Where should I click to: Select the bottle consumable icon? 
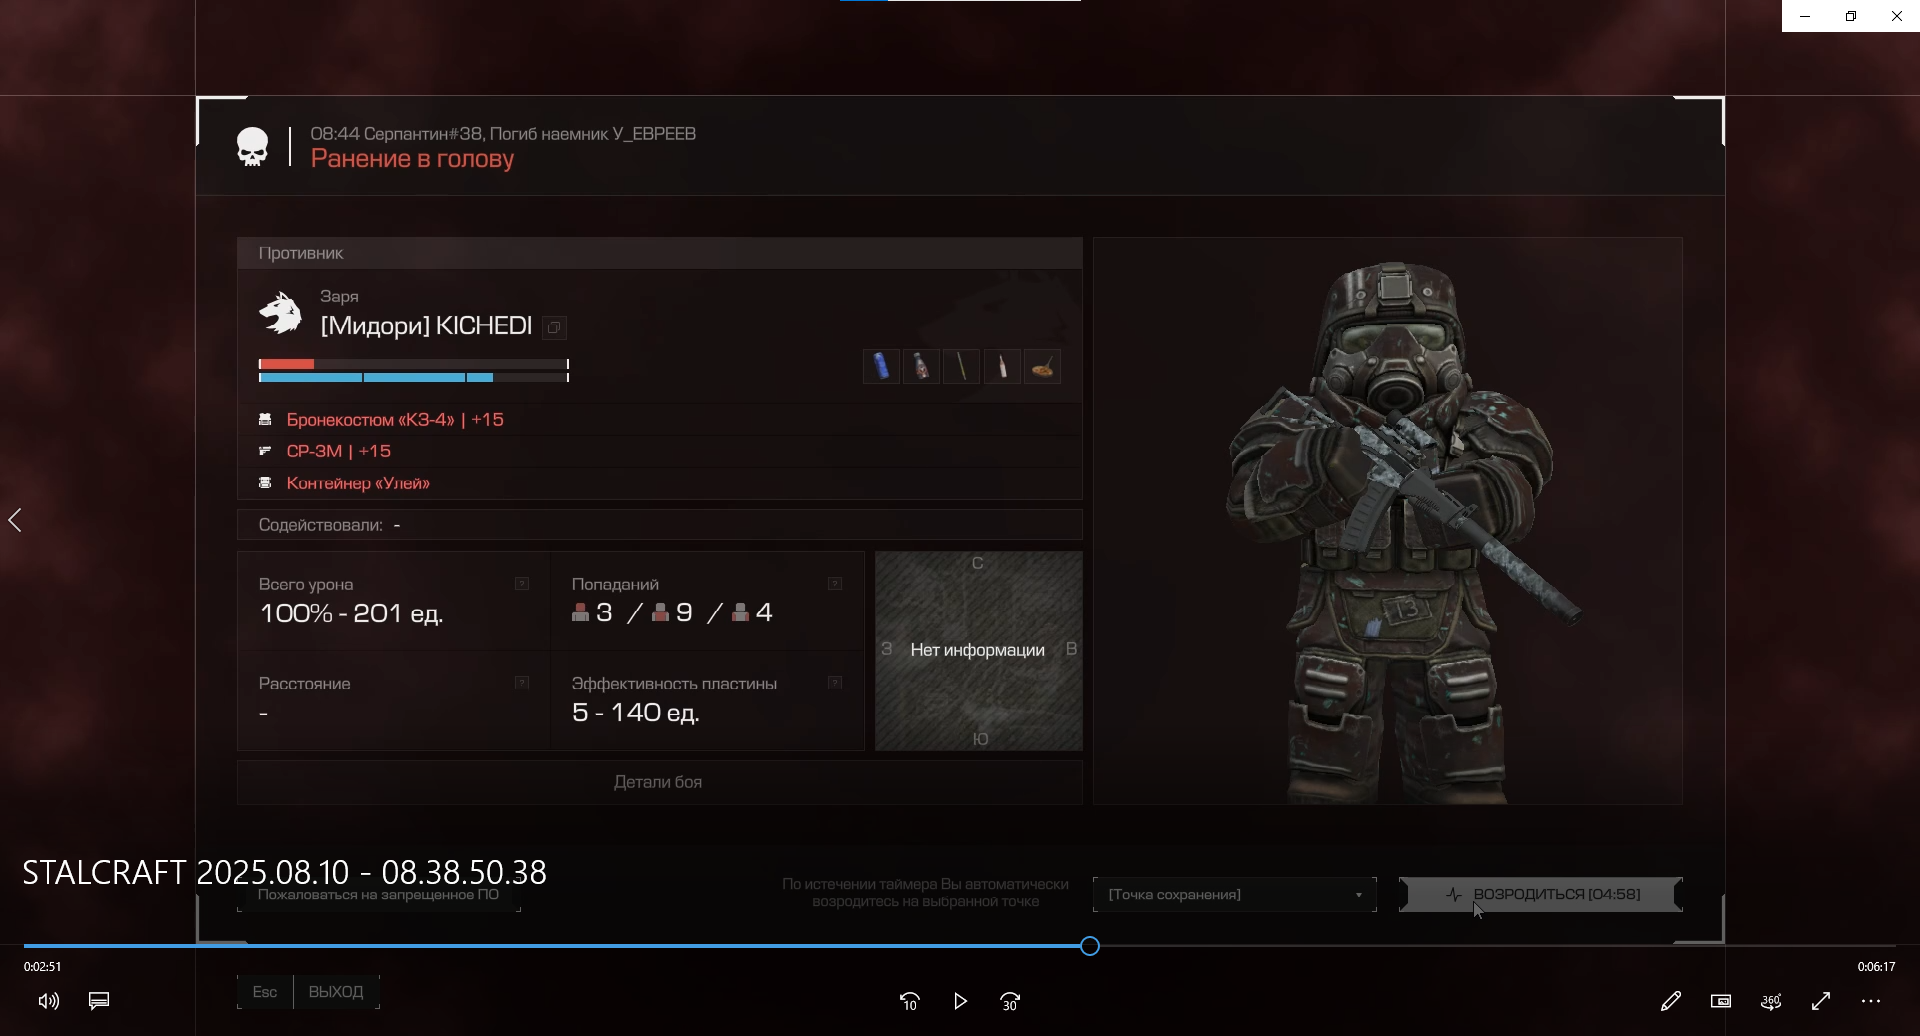pyautogui.click(x=921, y=367)
